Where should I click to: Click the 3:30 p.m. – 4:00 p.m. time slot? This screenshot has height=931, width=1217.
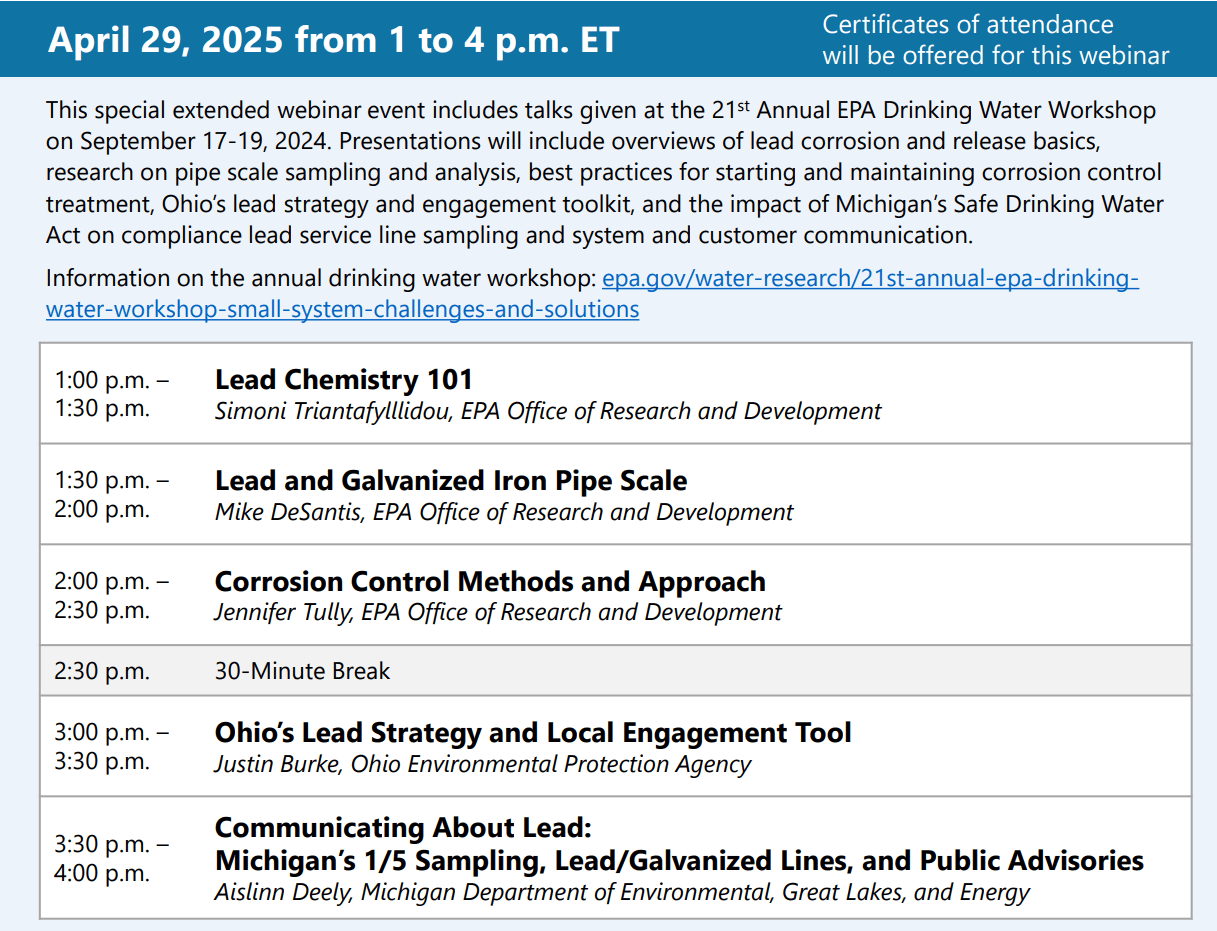(112, 859)
